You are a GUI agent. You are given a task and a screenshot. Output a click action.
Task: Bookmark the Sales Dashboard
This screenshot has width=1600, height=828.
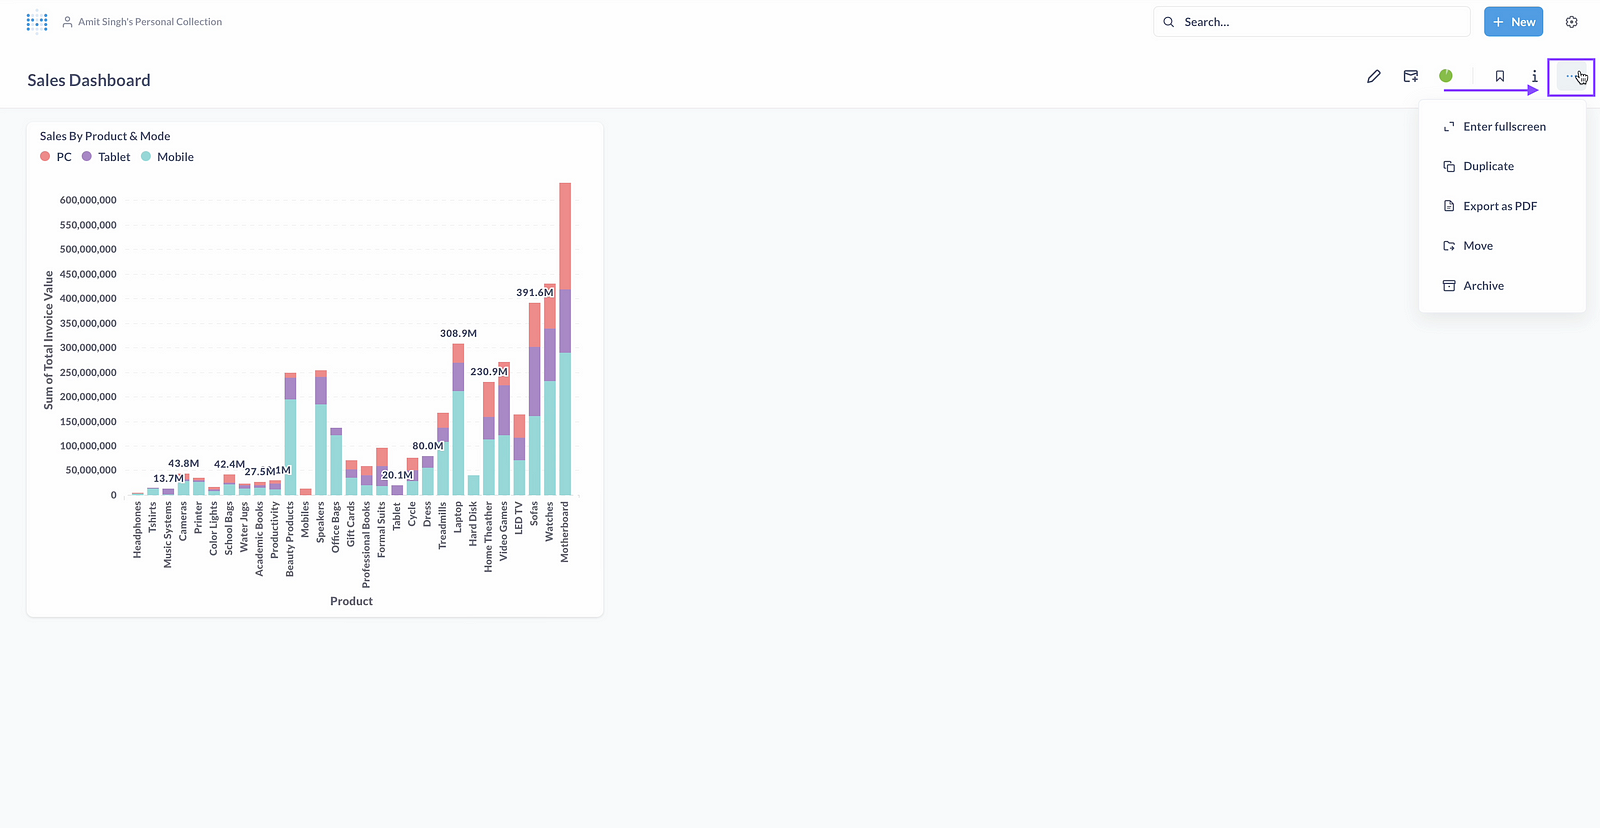click(1500, 77)
